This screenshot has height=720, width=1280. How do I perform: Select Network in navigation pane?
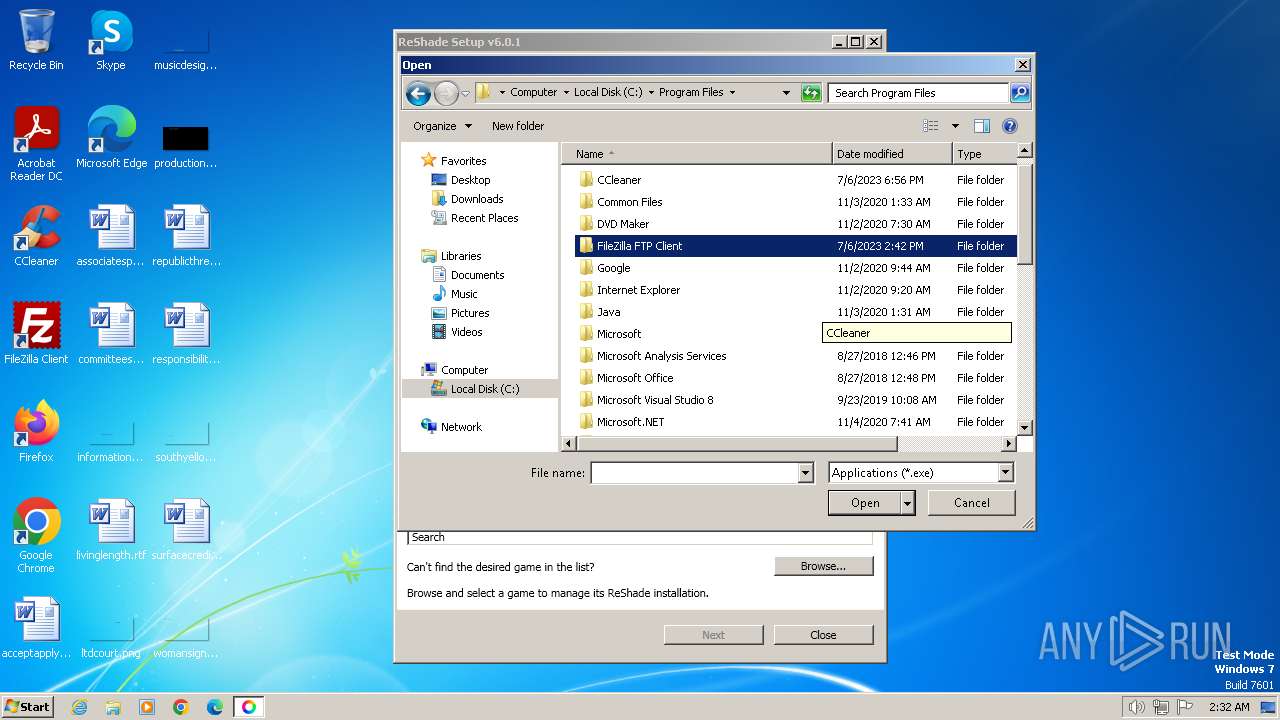(461, 427)
